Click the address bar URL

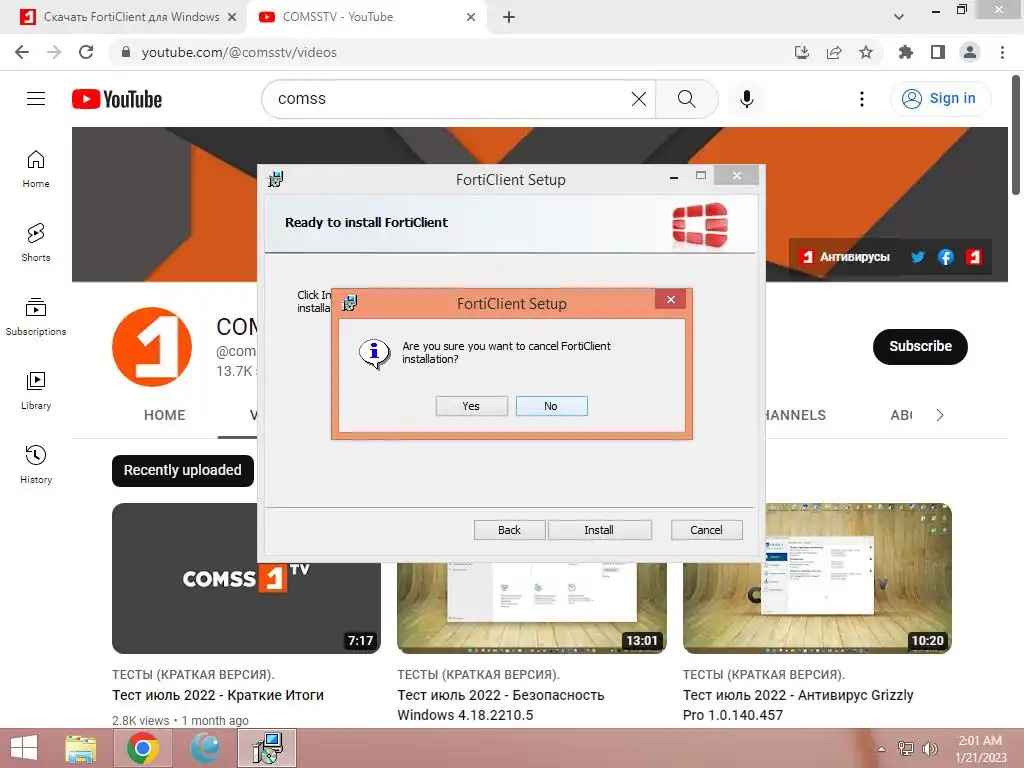coord(239,52)
